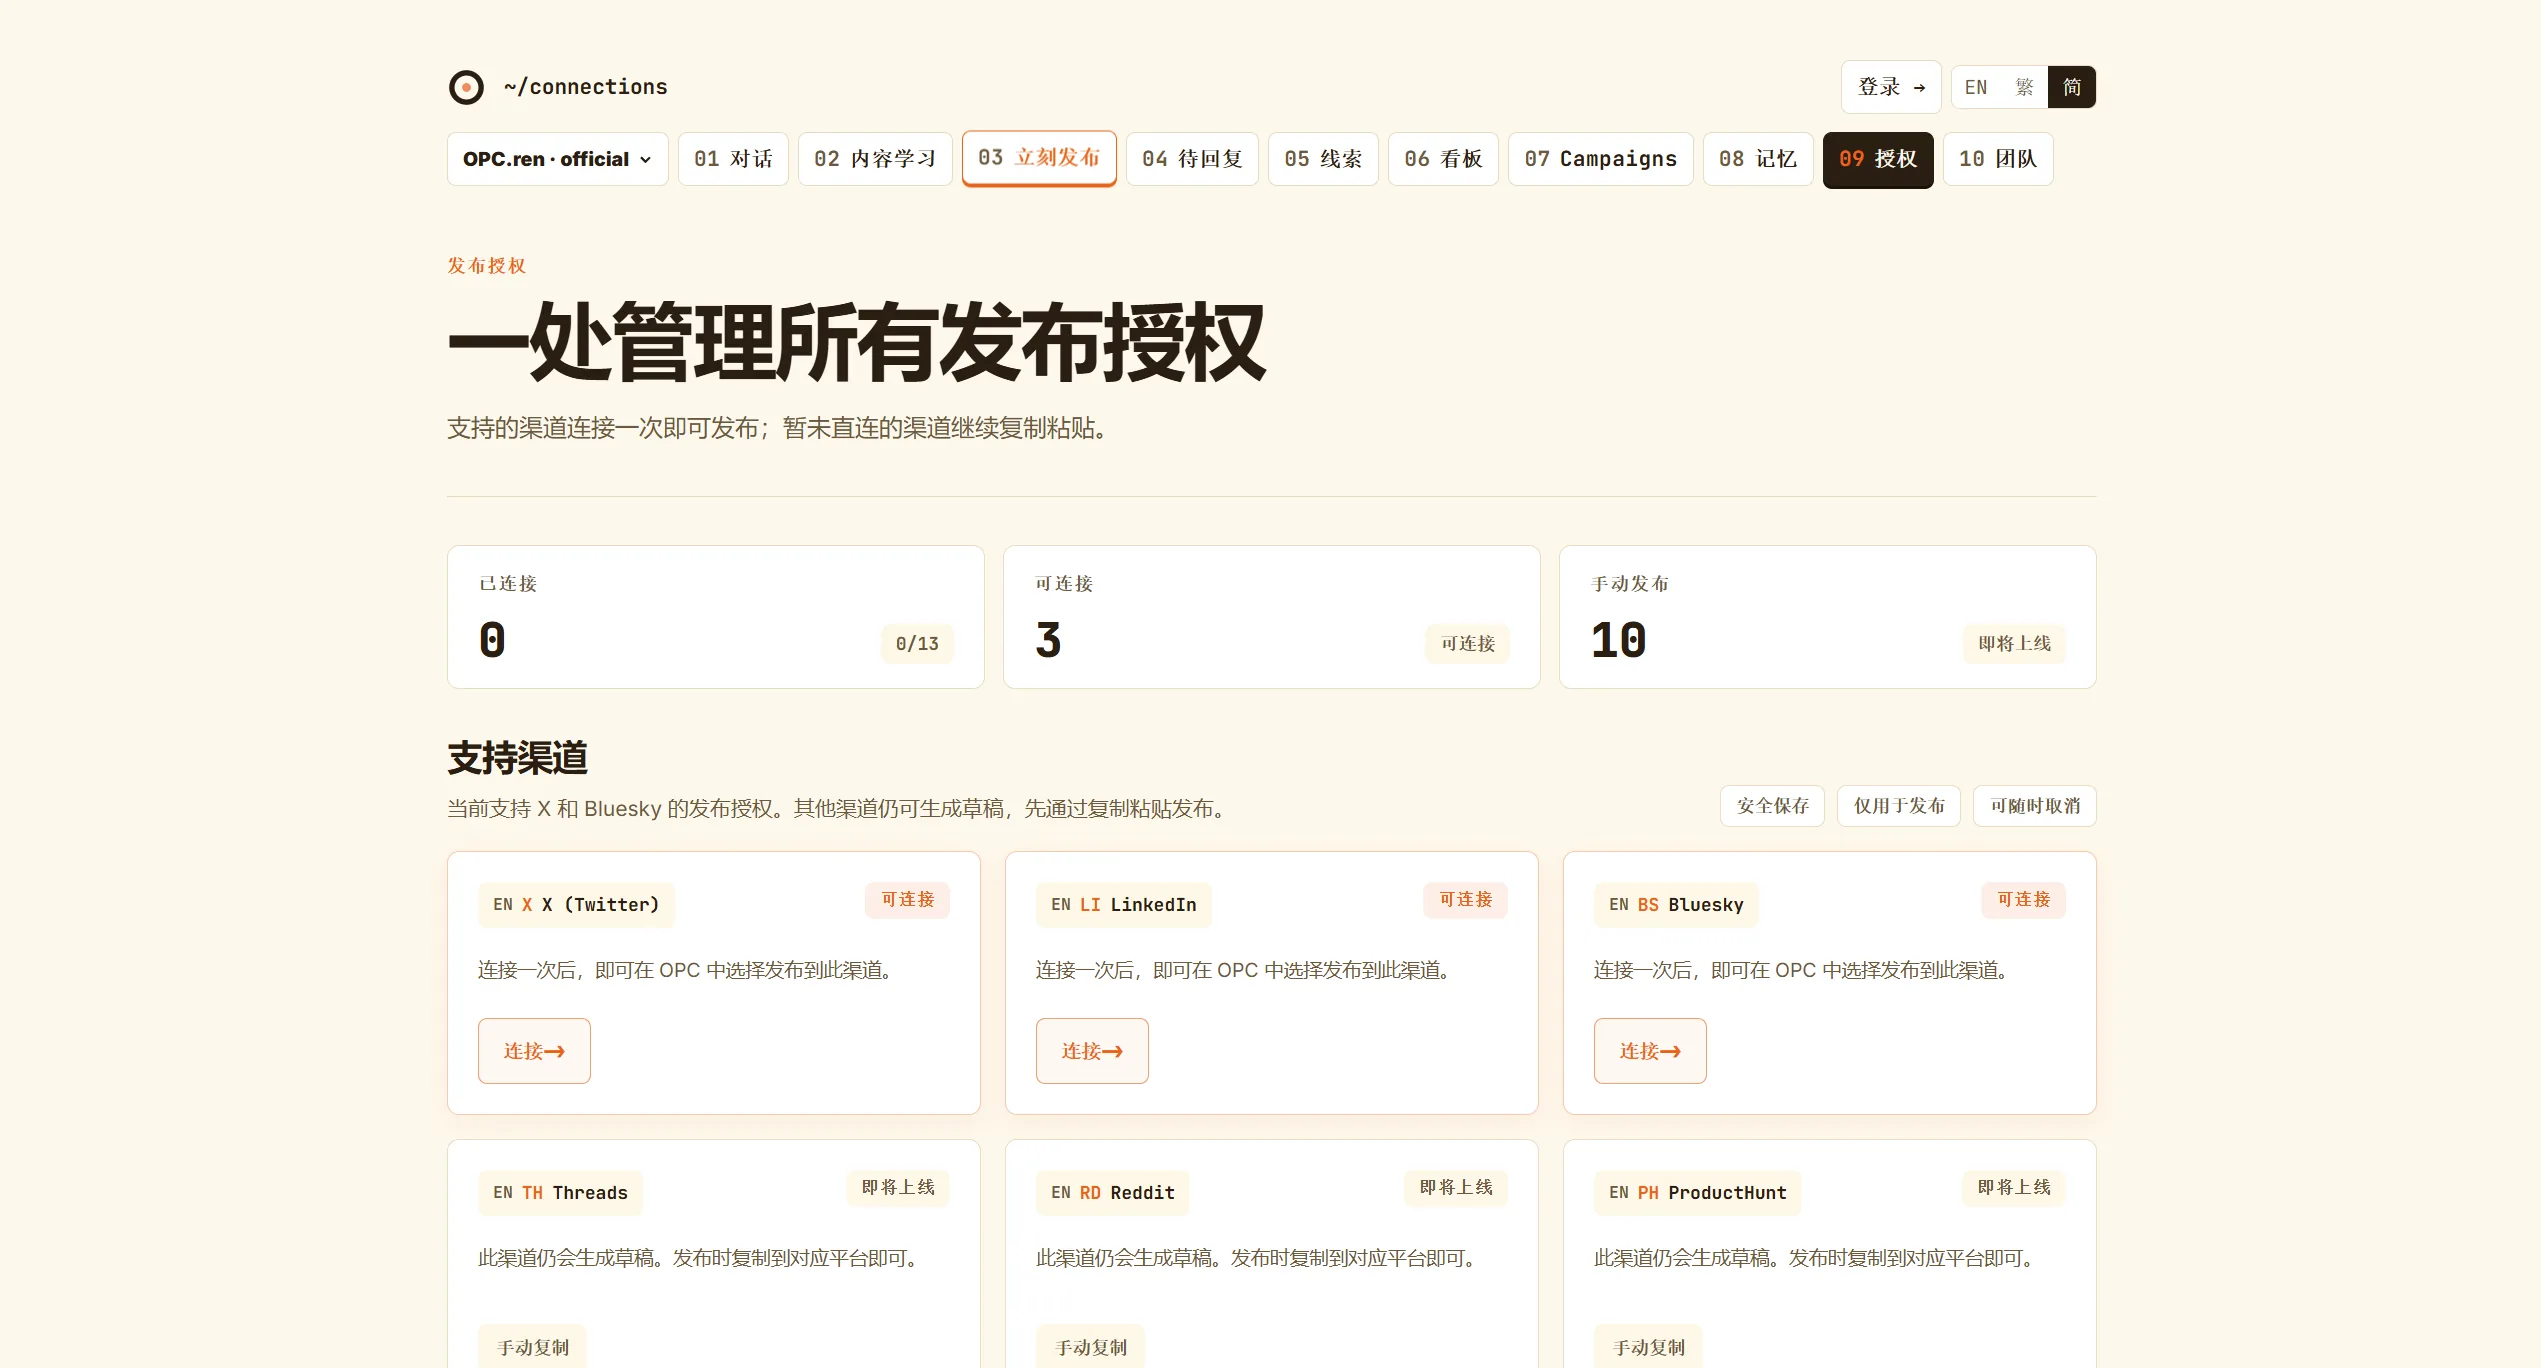Click 可连接 status on LinkedIn card
The width and height of the screenshot is (2541, 1368).
point(1465,900)
